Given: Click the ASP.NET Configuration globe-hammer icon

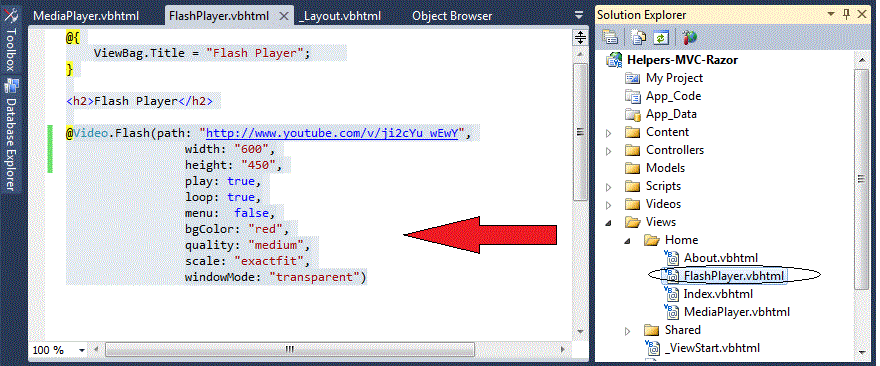Looking at the screenshot, I should pyautogui.click(x=690, y=38).
